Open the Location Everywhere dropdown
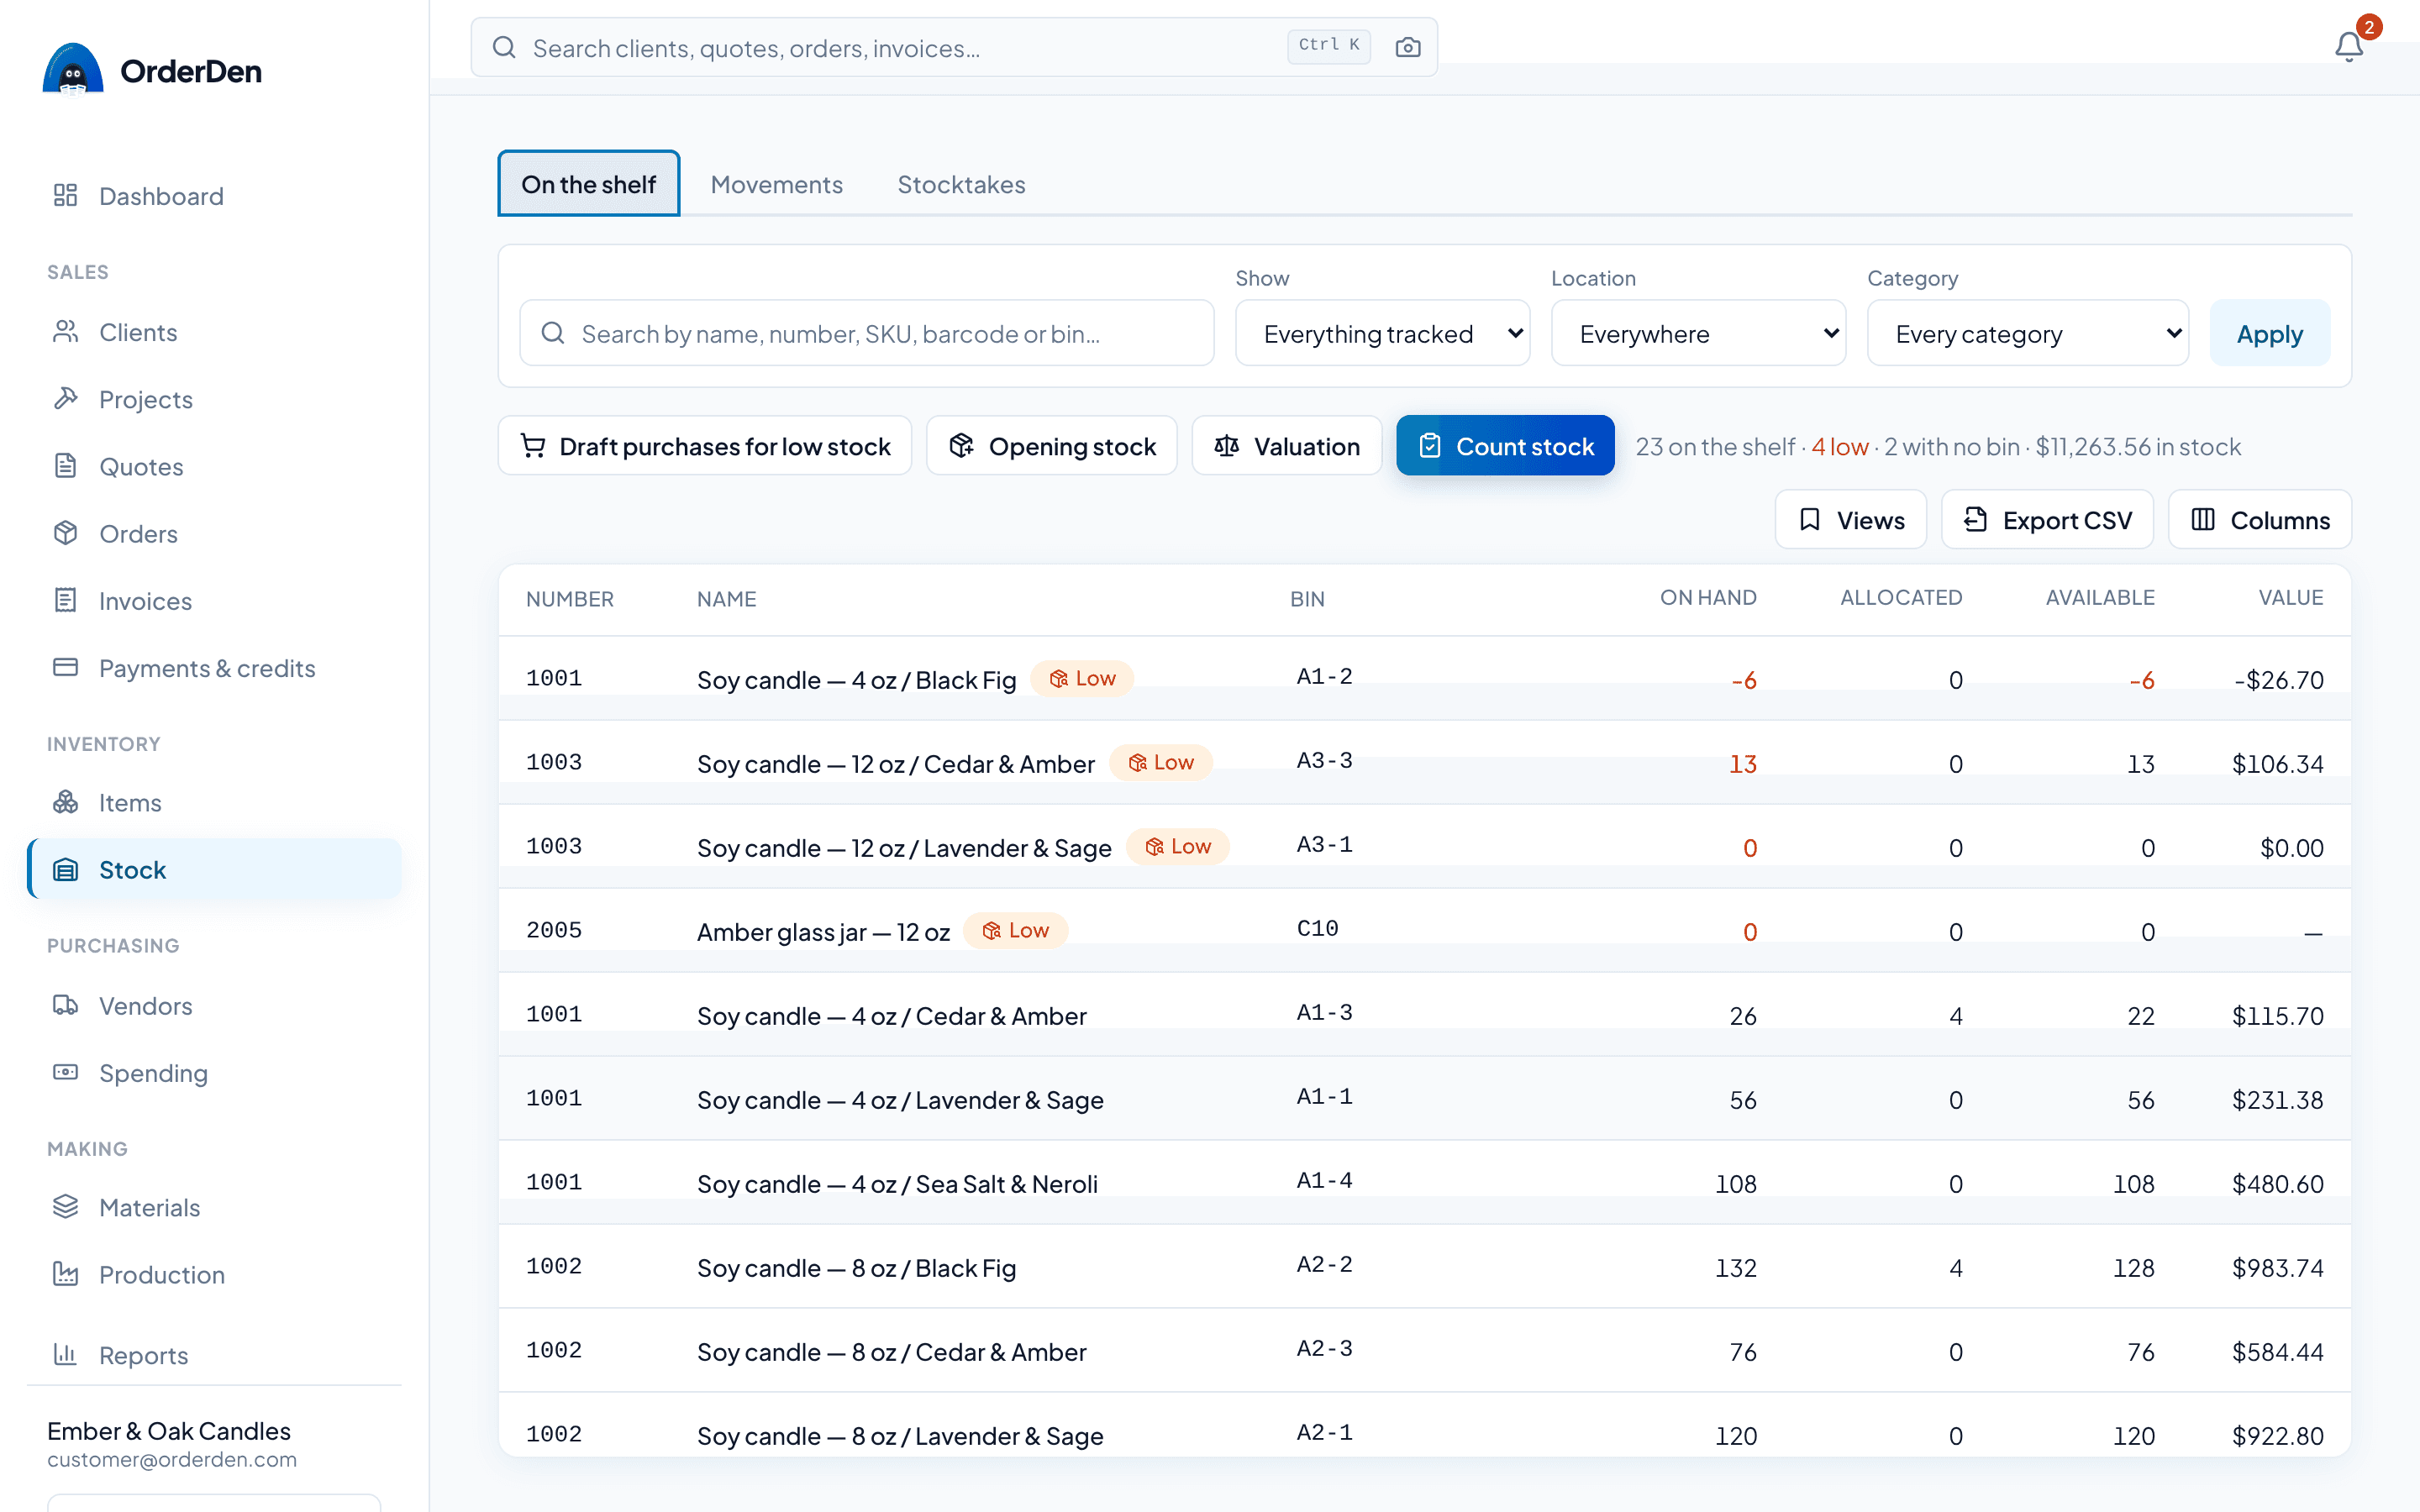Image resolution: width=2420 pixels, height=1512 pixels. pyautogui.click(x=1698, y=333)
